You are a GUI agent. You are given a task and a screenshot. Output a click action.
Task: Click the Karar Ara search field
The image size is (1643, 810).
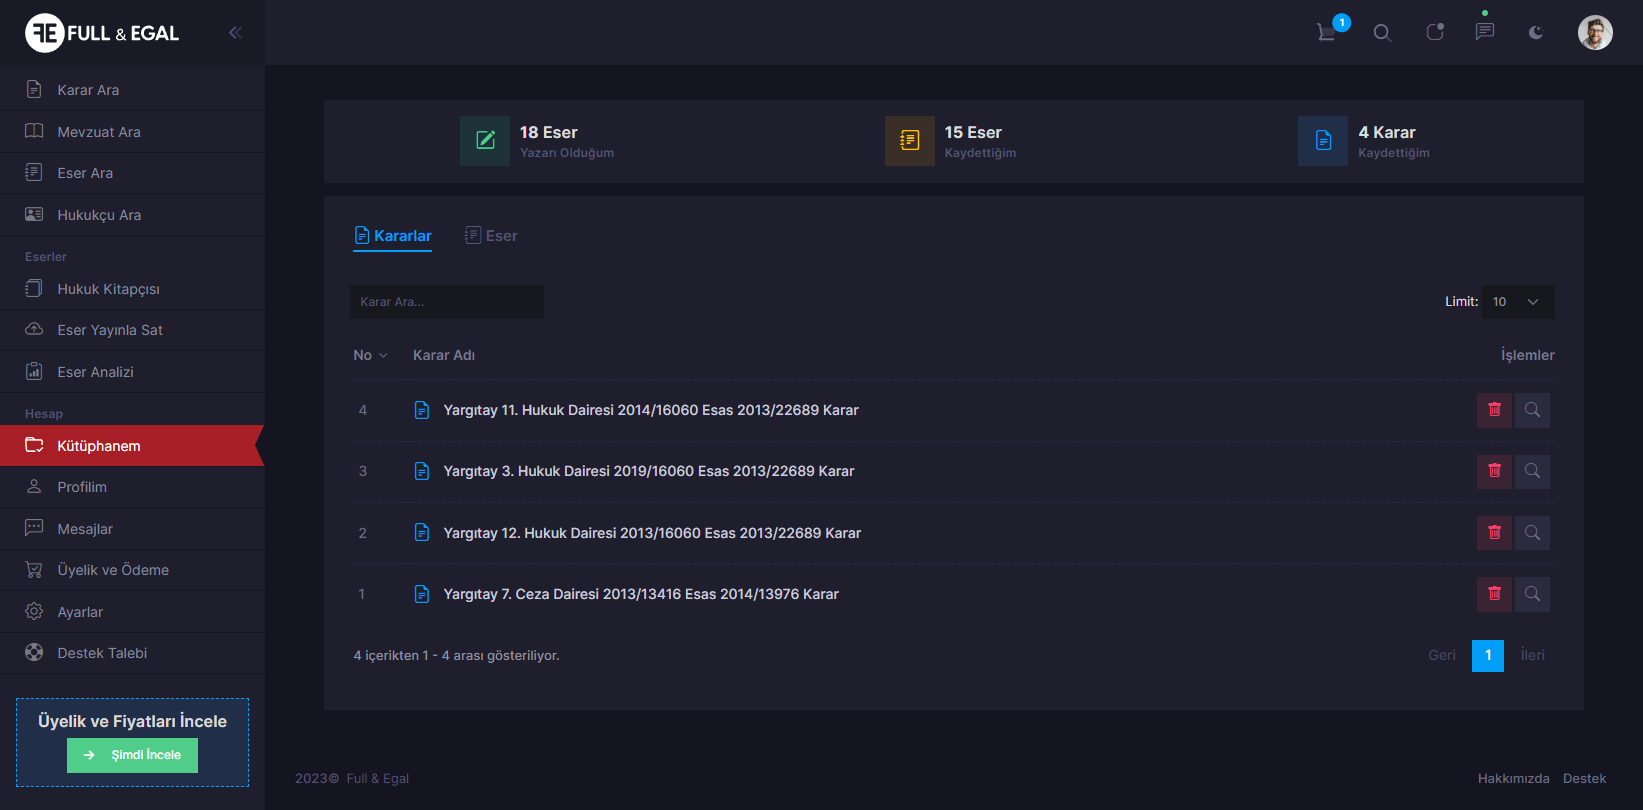(x=446, y=302)
